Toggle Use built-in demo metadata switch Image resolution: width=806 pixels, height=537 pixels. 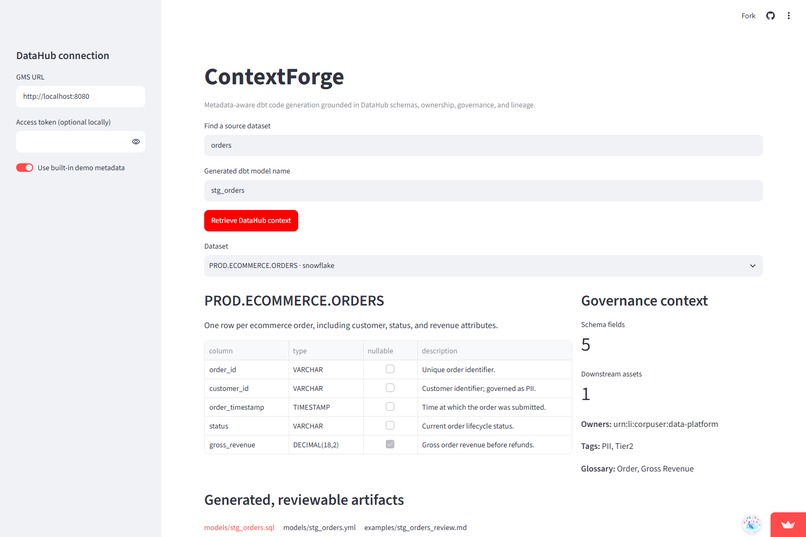click(x=24, y=168)
